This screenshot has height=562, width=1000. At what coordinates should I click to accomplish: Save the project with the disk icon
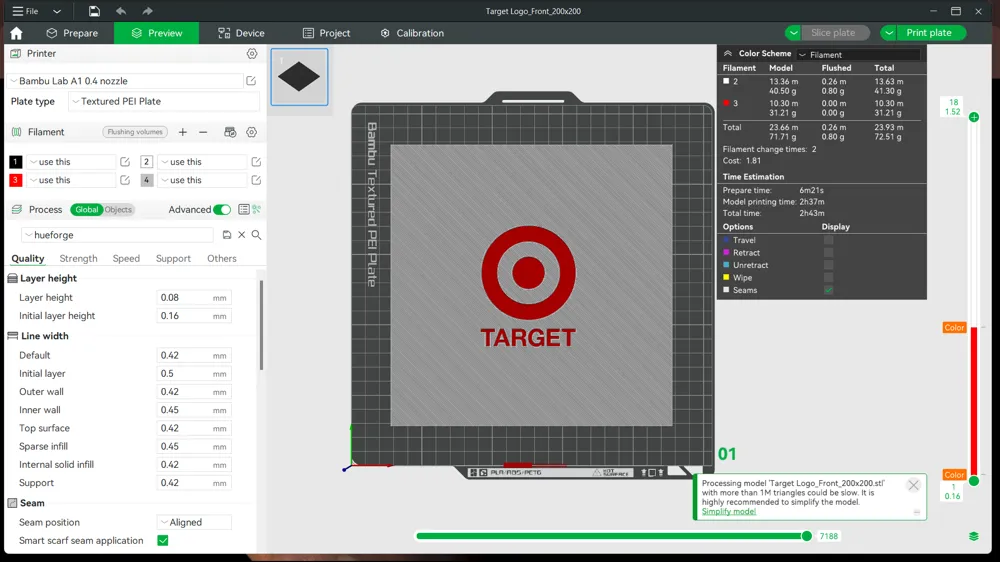point(94,11)
